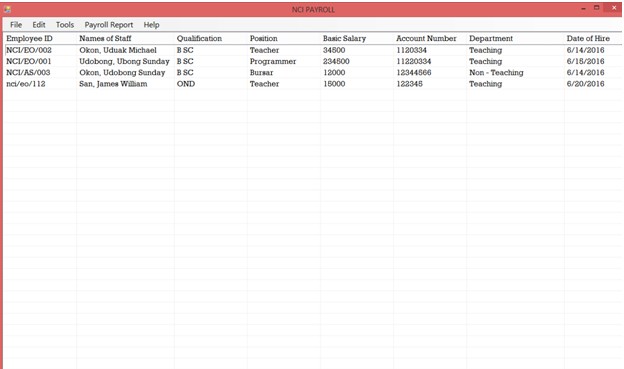Click the Qualification column header
This screenshot has width=624, height=369.
pyautogui.click(x=211, y=38)
